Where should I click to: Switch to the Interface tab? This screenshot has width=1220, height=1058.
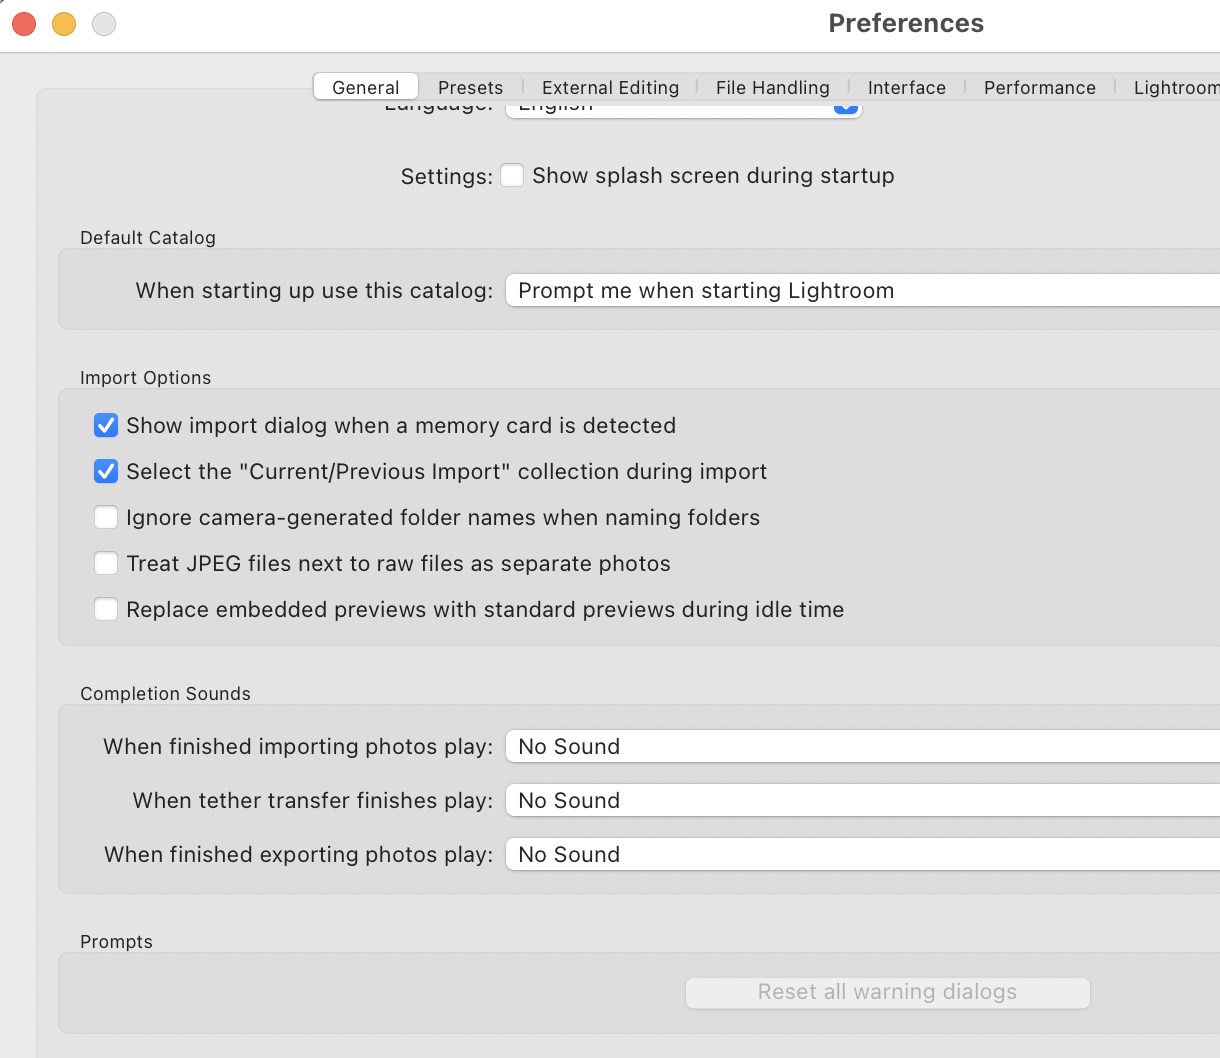tap(906, 87)
